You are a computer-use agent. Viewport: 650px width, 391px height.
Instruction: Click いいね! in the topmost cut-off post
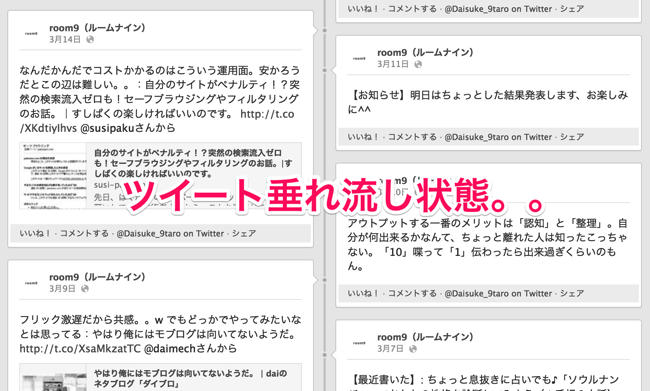click(363, 9)
